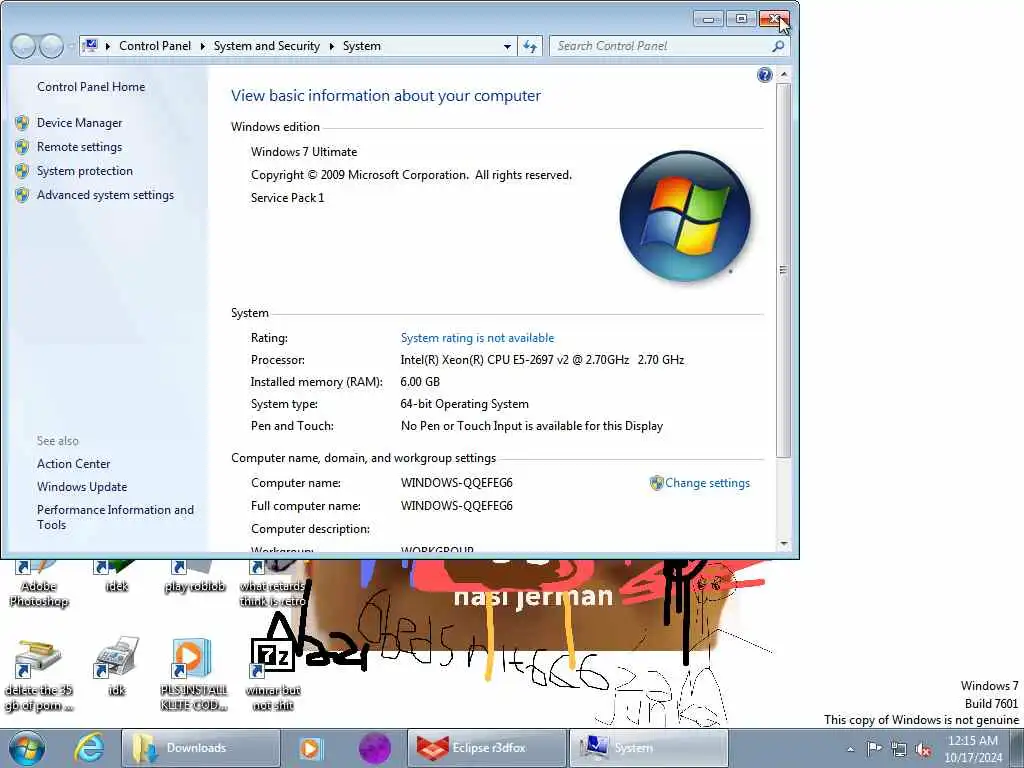Expand arrow after Control Panel breadcrumb
Viewport: 1024px width, 768px height.
coord(202,46)
